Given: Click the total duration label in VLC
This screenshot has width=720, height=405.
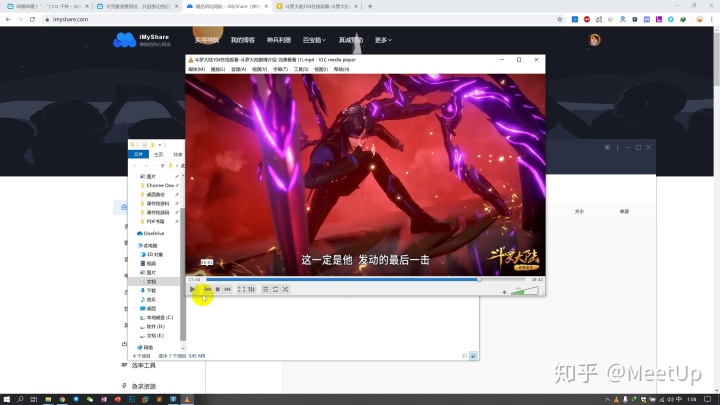Looking at the screenshot, I should click(x=537, y=279).
